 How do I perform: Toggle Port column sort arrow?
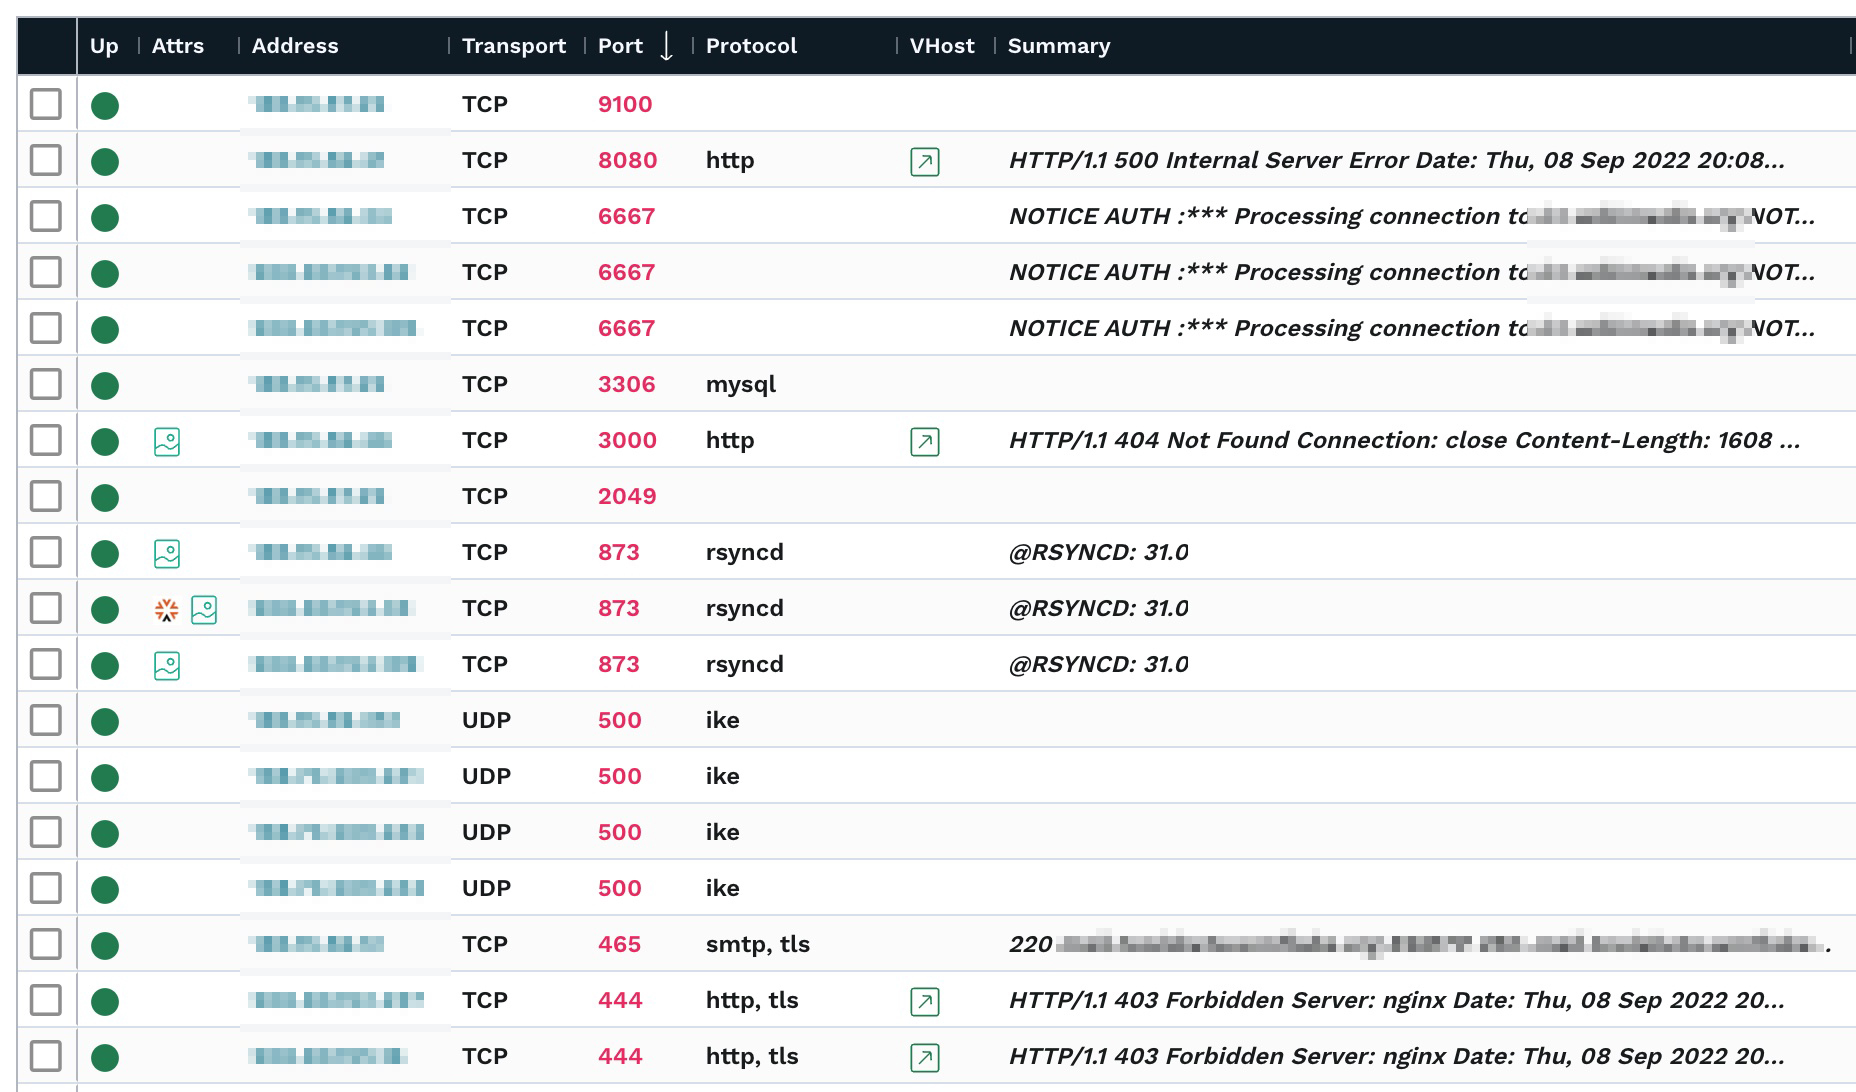(x=666, y=46)
